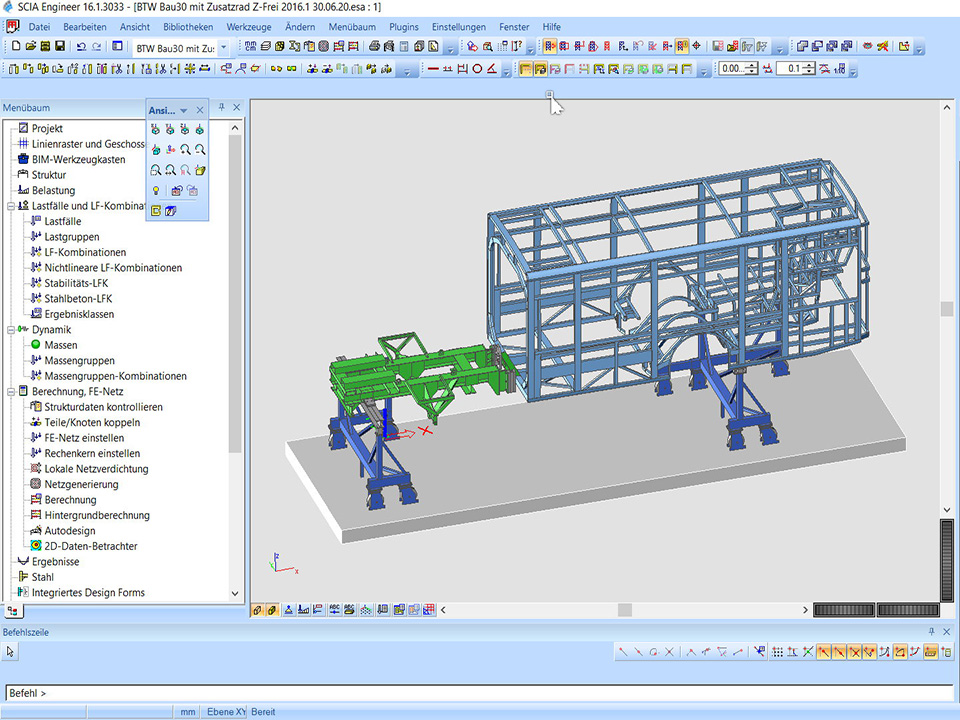The height and width of the screenshot is (720, 960).
Task: Click the Undo arrow icon
Action: (81, 47)
